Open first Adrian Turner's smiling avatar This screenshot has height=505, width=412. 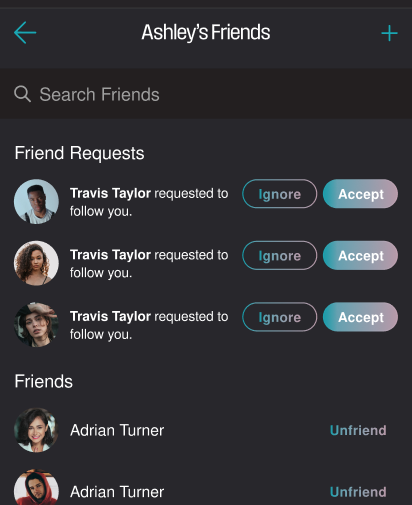(36, 430)
